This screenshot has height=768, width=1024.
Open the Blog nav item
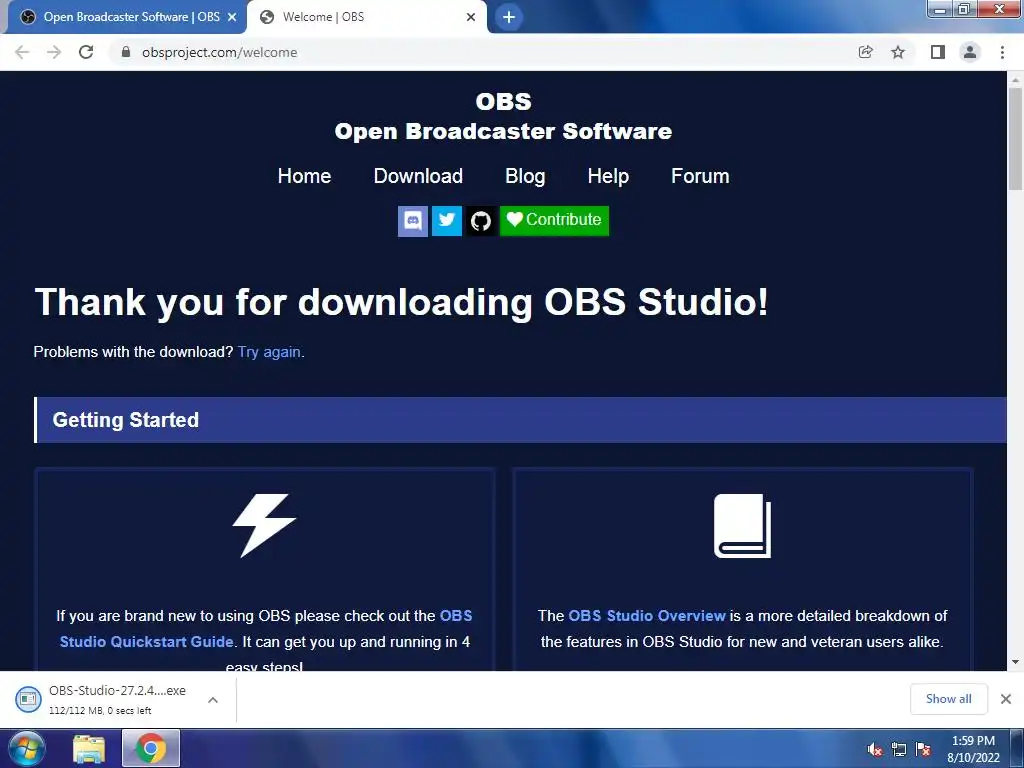point(525,176)
